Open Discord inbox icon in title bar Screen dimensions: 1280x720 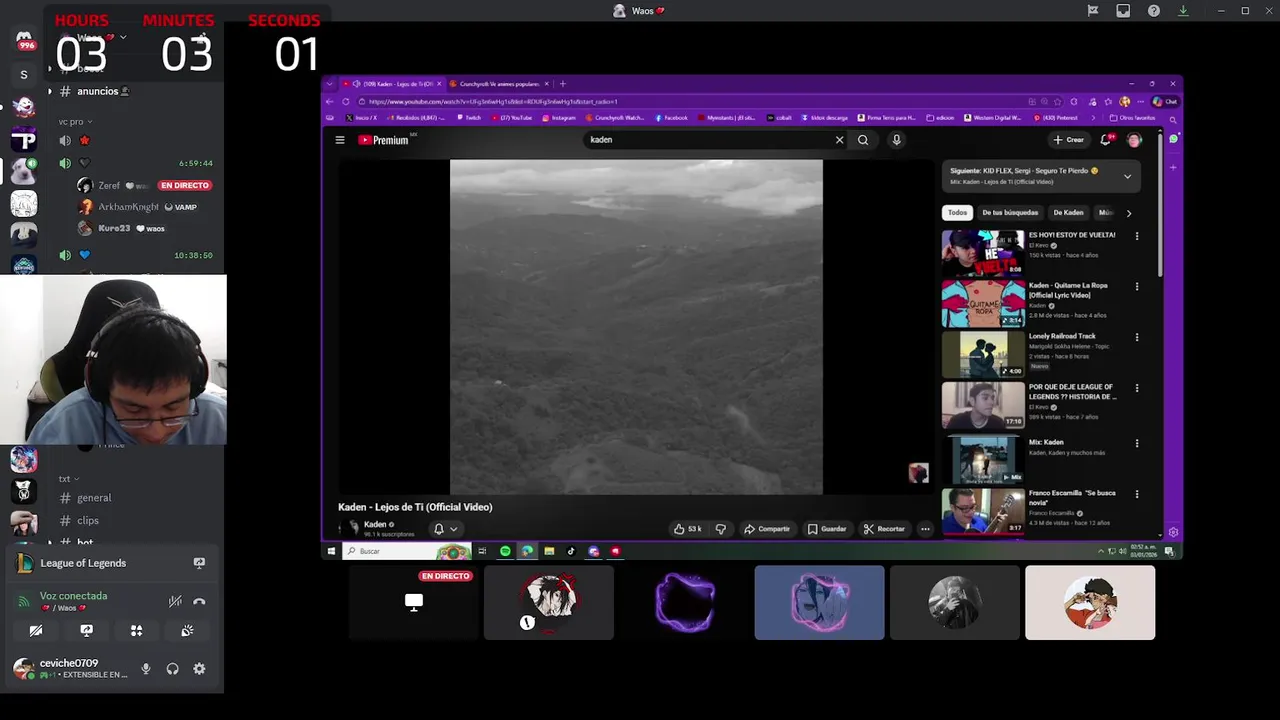click(1123, 11)
